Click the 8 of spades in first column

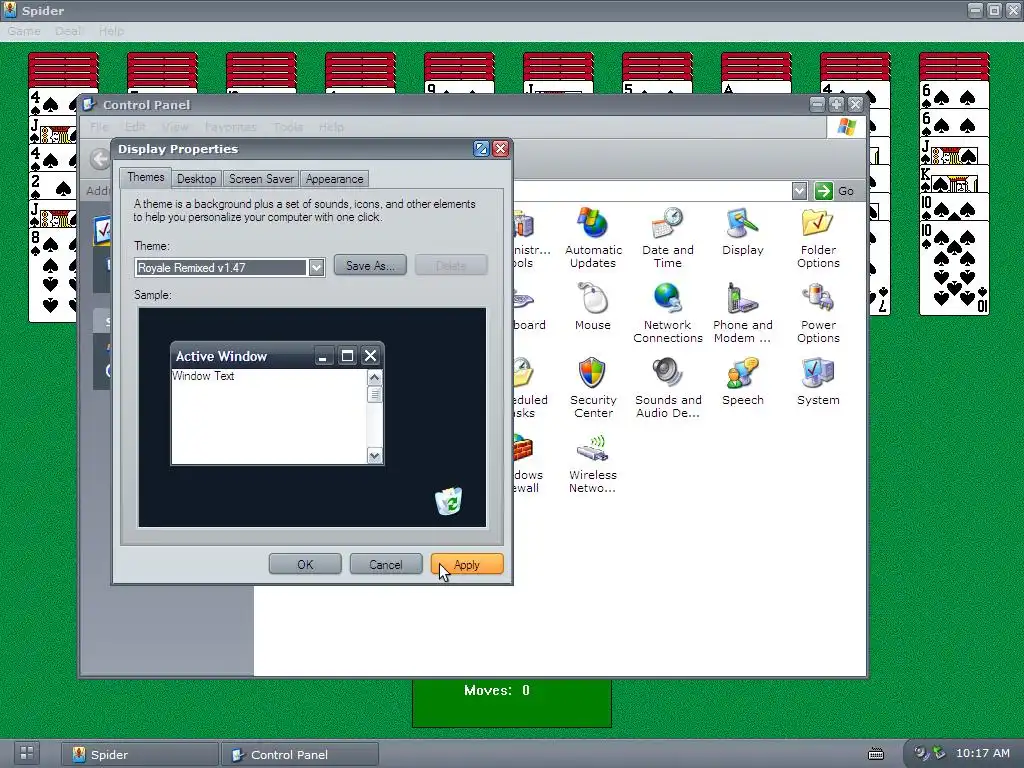pyautogui.click(x=52, y=274)
